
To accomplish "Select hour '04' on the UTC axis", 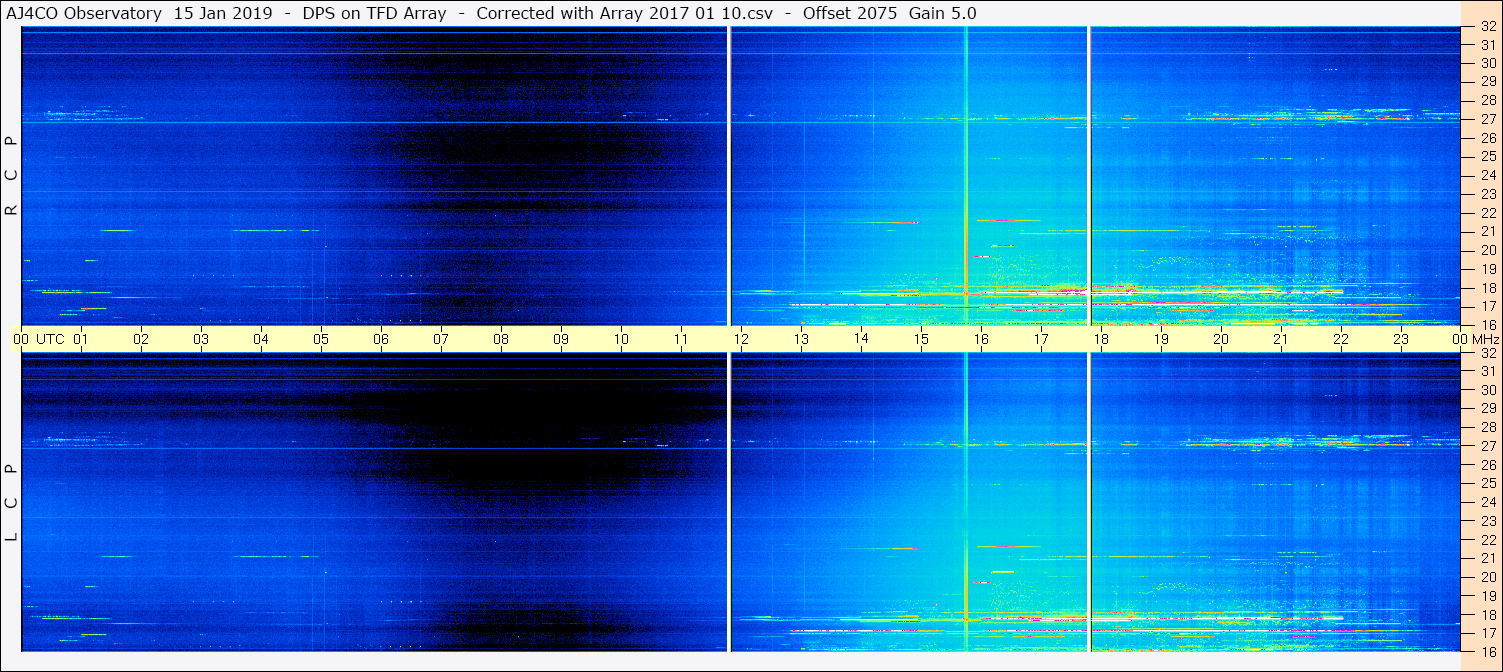I will point(261,339).
